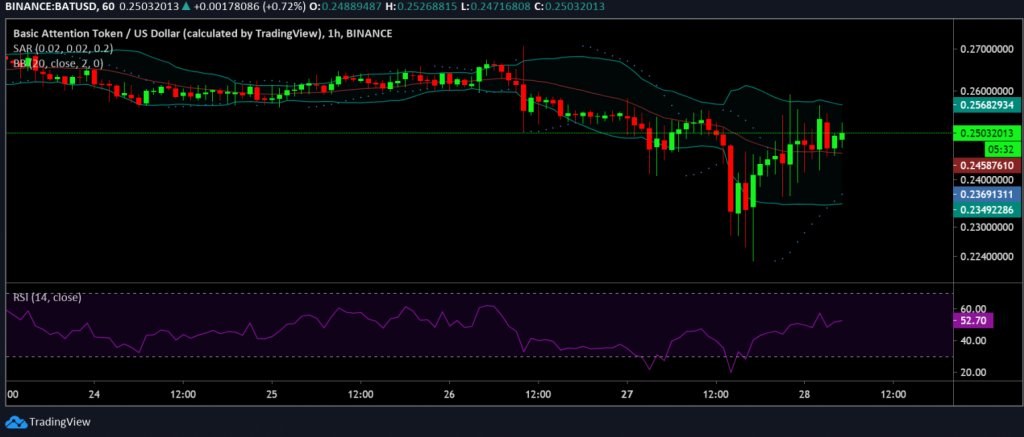Click the RSI axis label 20.00
Screen dimensions: 1024x437
(973, 372)
